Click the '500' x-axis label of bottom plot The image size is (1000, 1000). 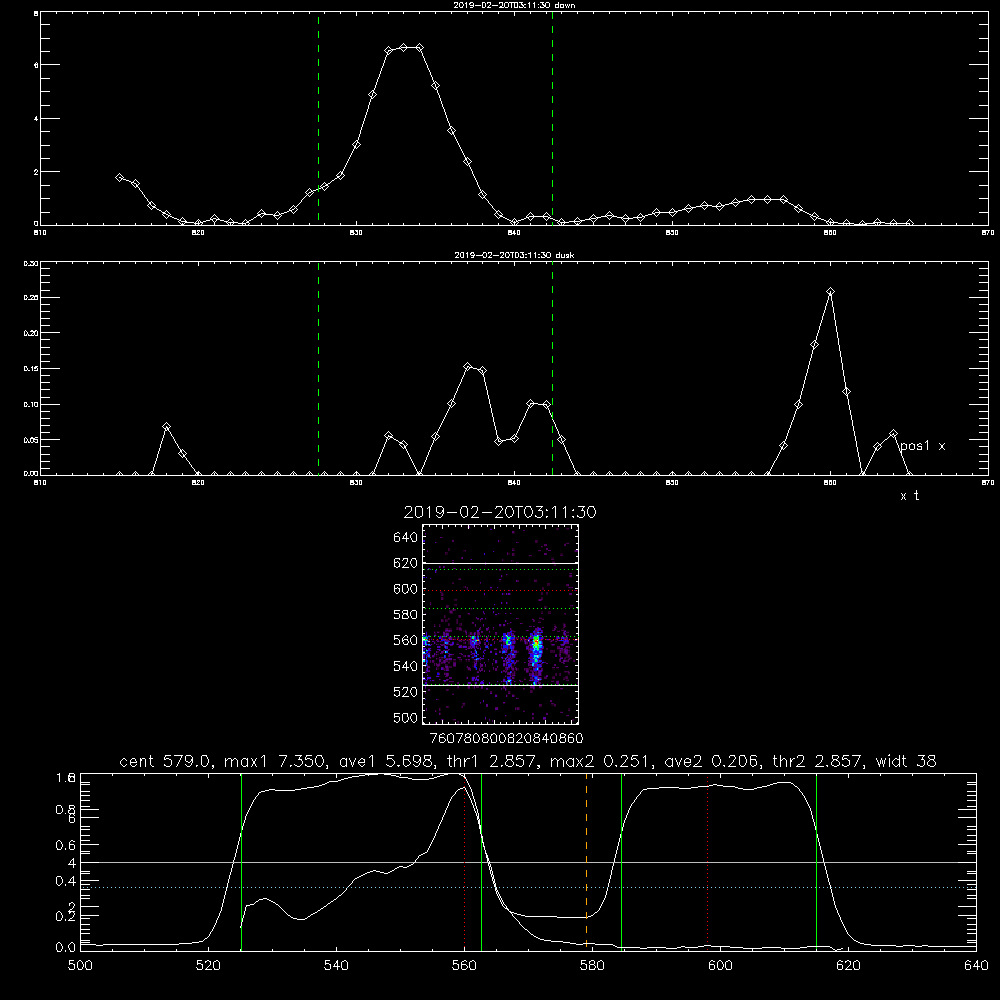(x=80, y=966)
